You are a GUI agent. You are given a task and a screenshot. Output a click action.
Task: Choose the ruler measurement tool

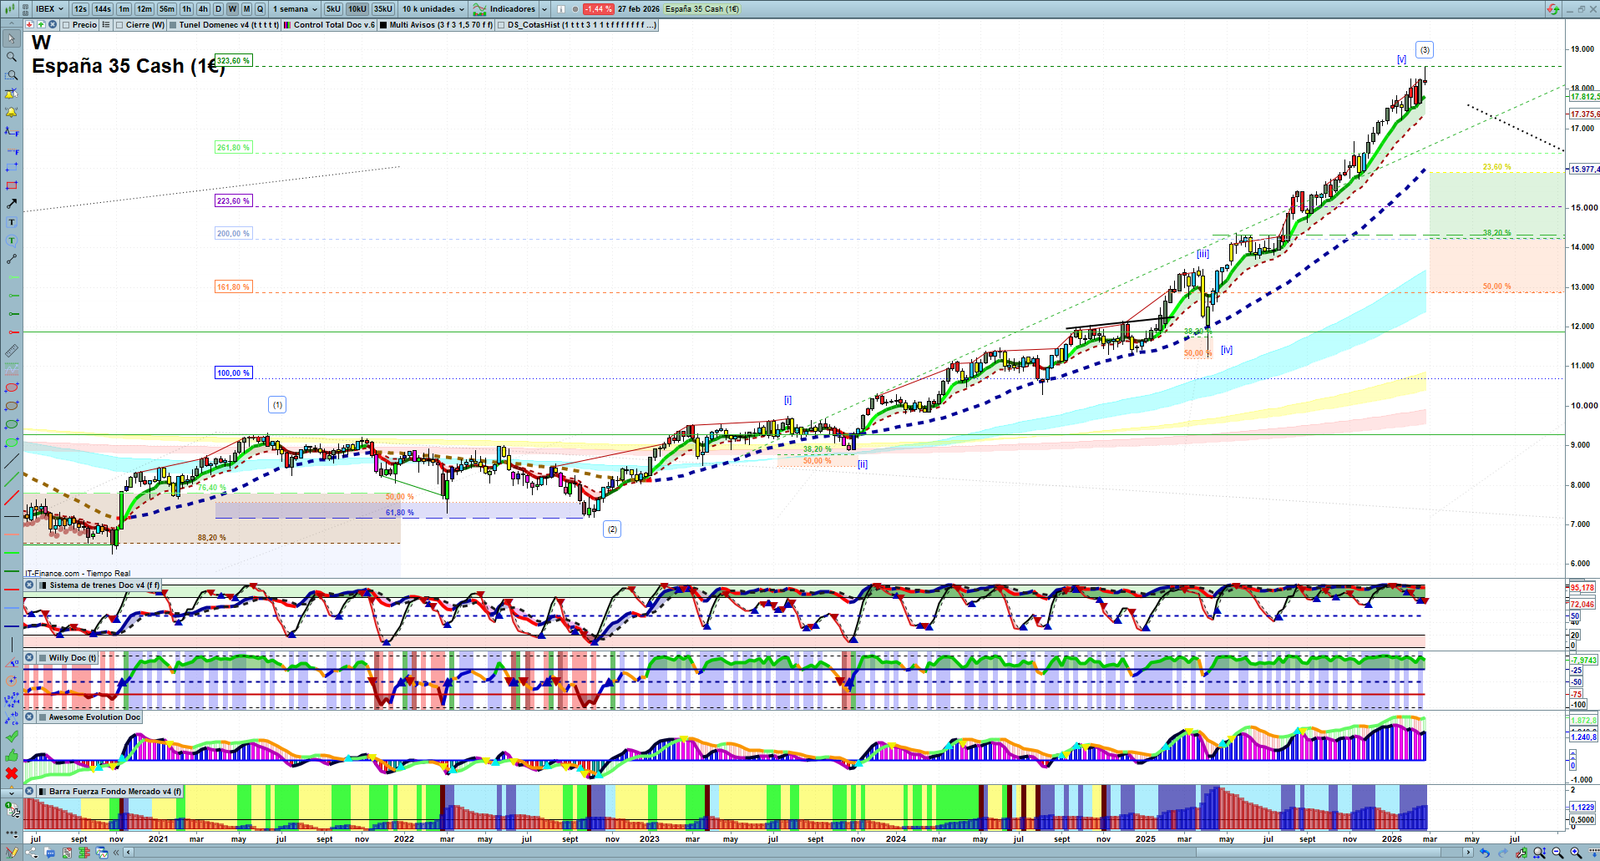(x=12, y=351)
